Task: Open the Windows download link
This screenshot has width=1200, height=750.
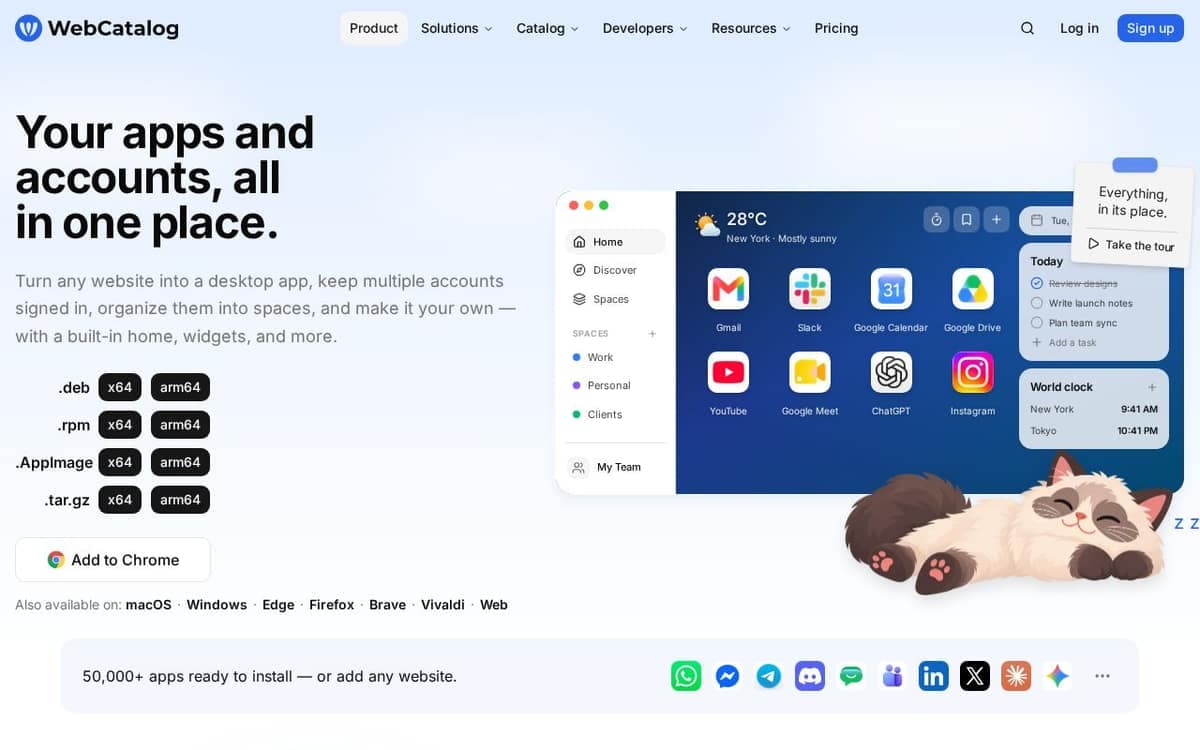Action: click(x=217, y=605)
